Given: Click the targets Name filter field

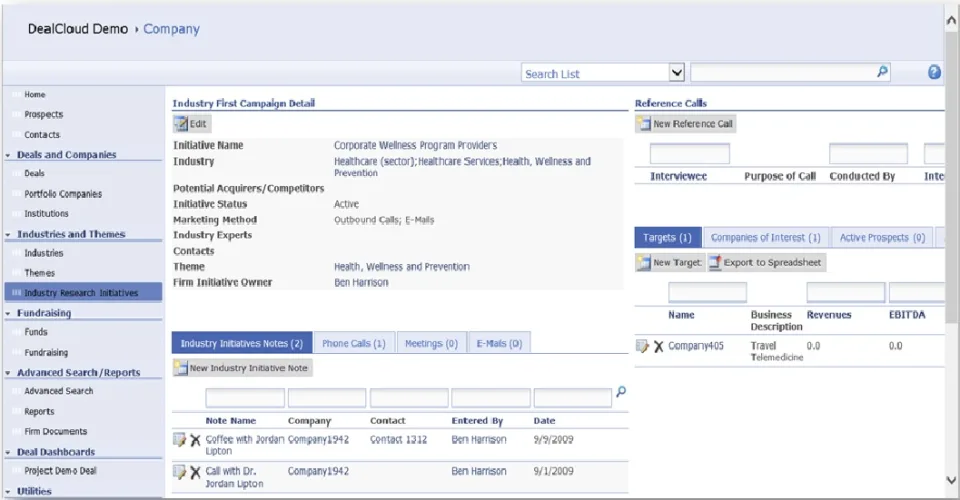Looking at the screenshot, I should pos(707,292).
